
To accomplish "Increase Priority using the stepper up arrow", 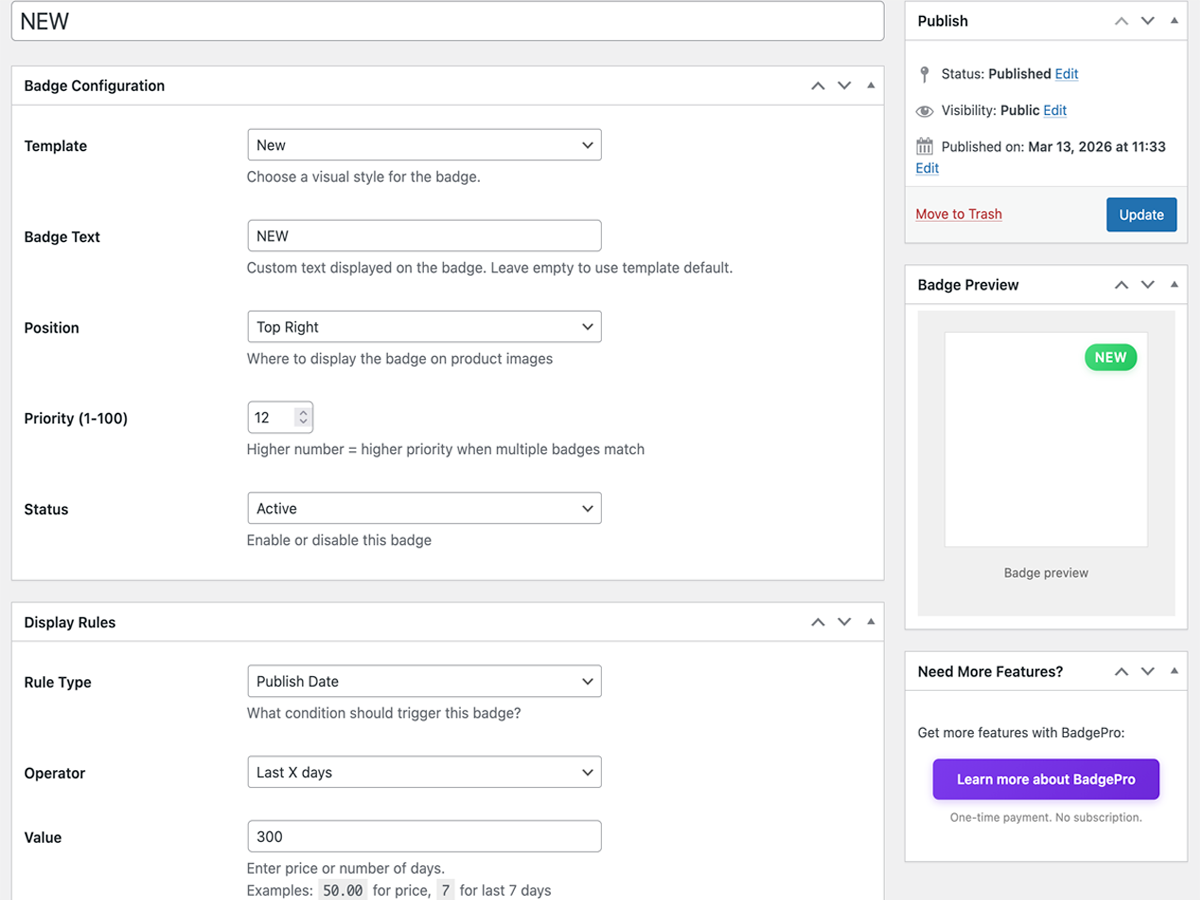I will 303,412.
